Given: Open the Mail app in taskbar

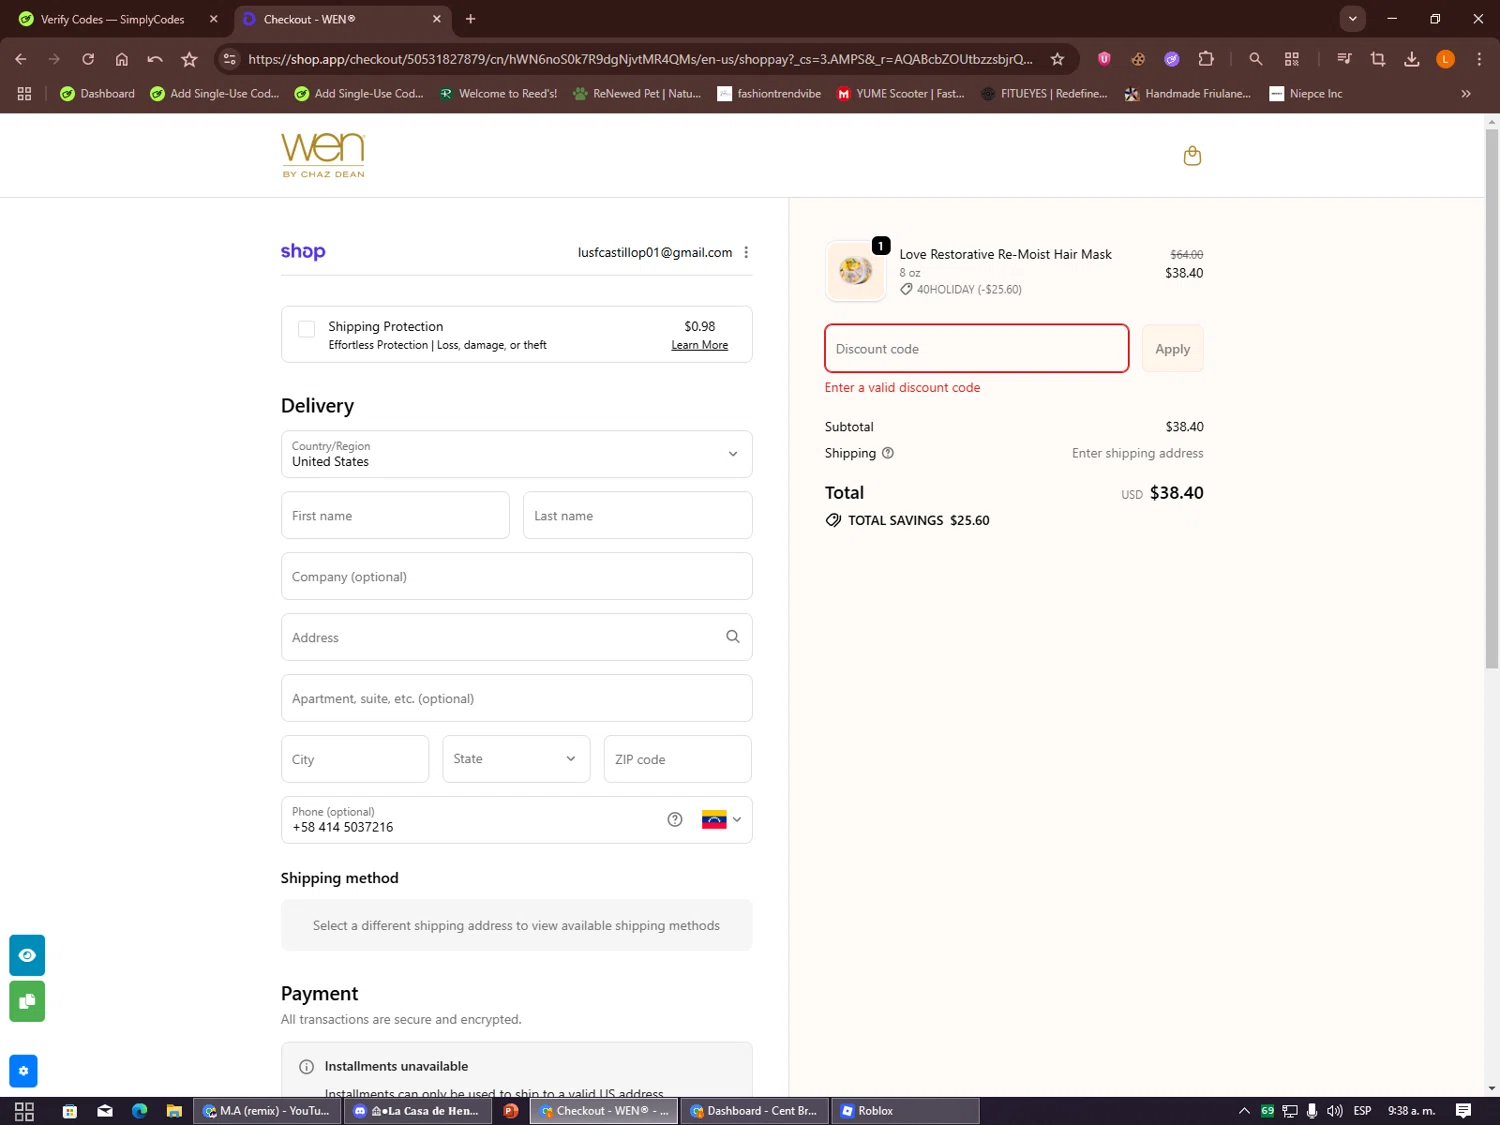Looking at the screenshot, I should (x=105, y=1111).
